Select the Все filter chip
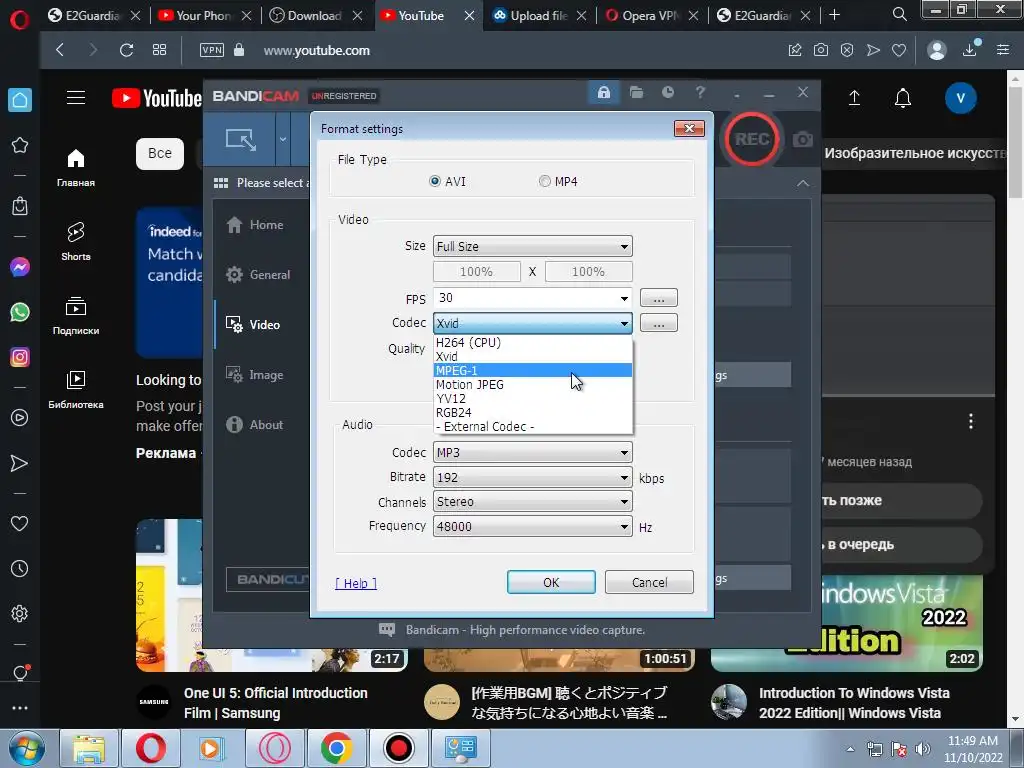The image size is (1024, 768). [x=160, y=153]
